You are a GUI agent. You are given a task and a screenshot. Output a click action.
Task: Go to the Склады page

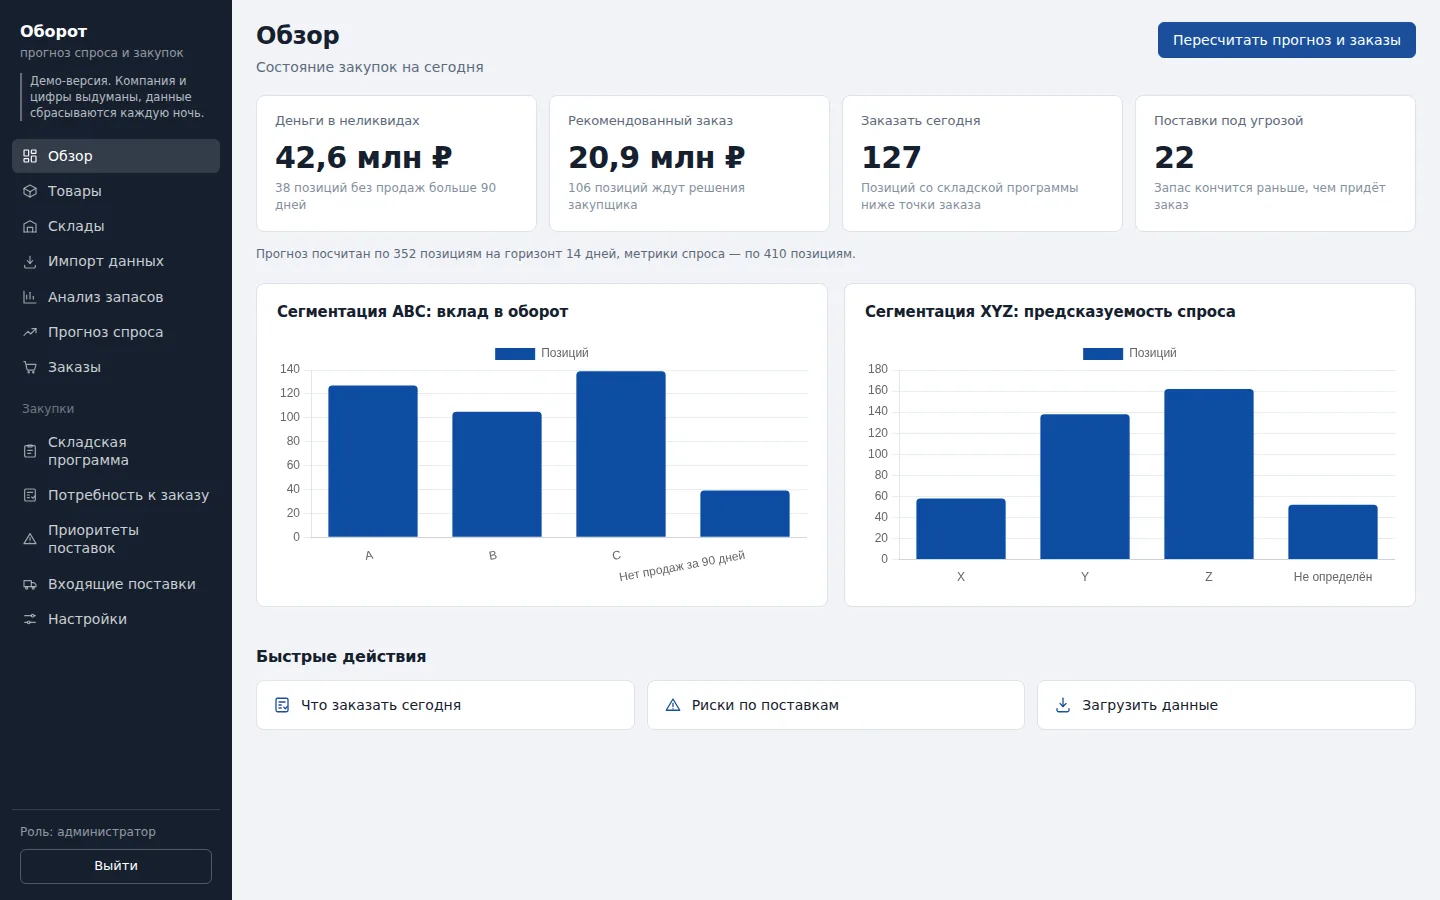[116, 226]
